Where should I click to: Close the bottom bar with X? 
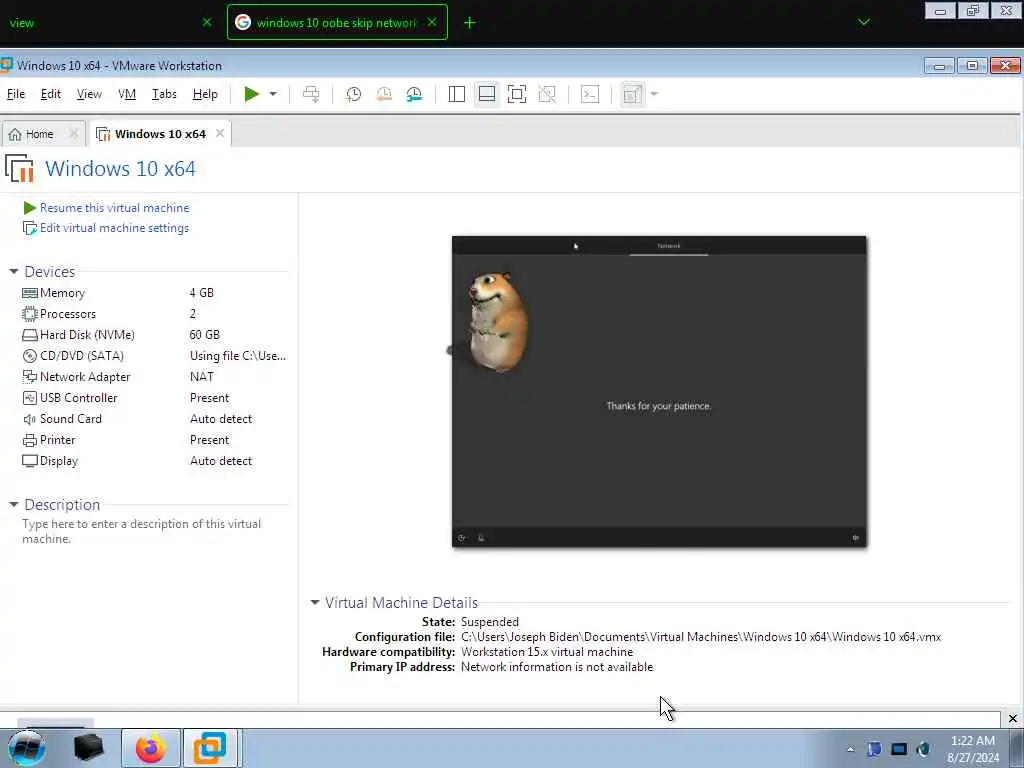tap(1012, 718)
